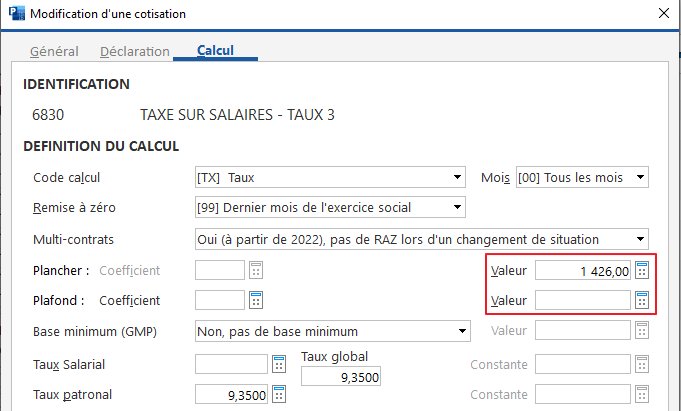Click the Taux global field

click(x=342, y=376)
